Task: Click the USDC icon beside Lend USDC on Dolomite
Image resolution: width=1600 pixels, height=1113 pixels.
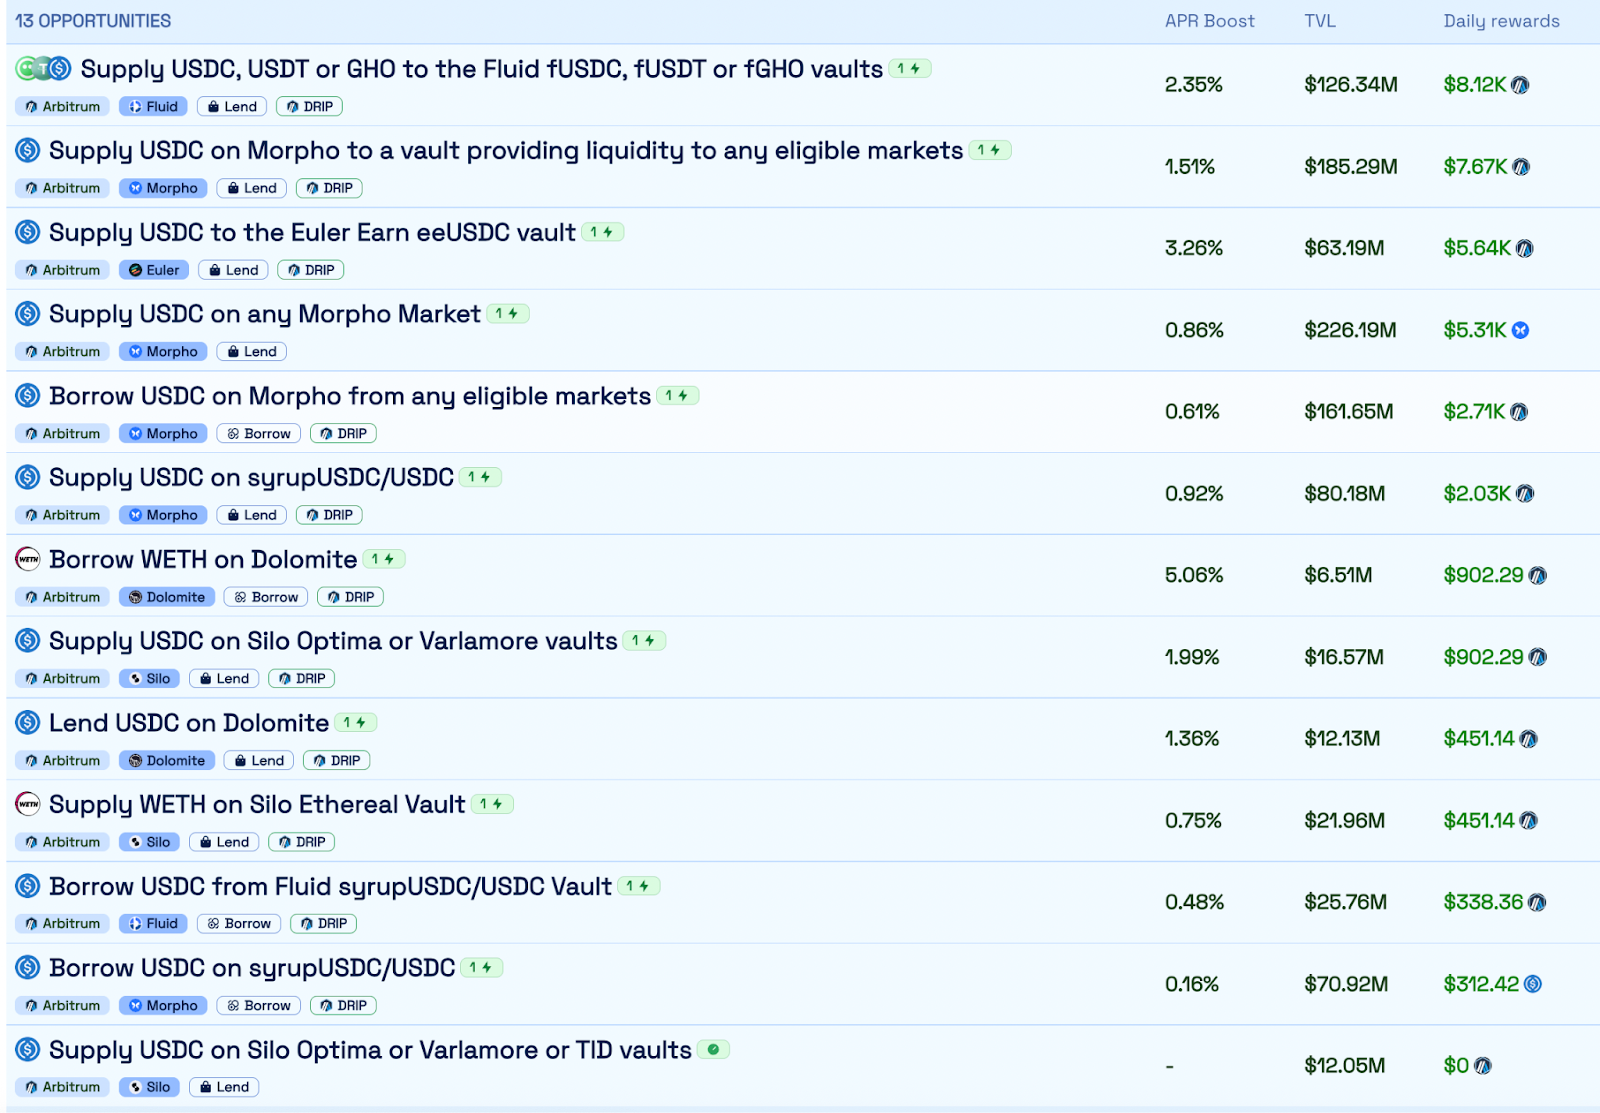Action: coord(28,722)
